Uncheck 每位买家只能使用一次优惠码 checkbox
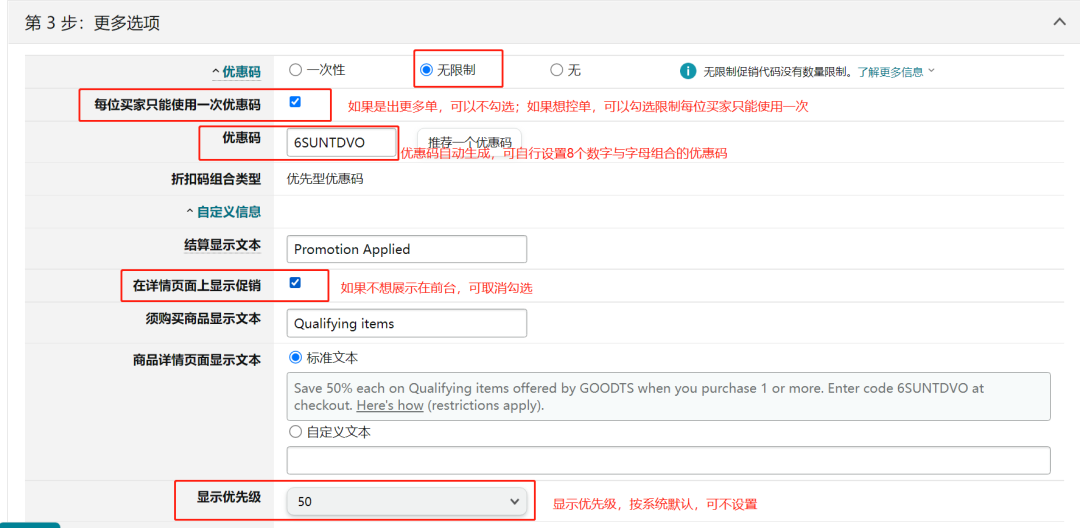Viewport: 1080px width, 528px height. click(x=295, y=102)
